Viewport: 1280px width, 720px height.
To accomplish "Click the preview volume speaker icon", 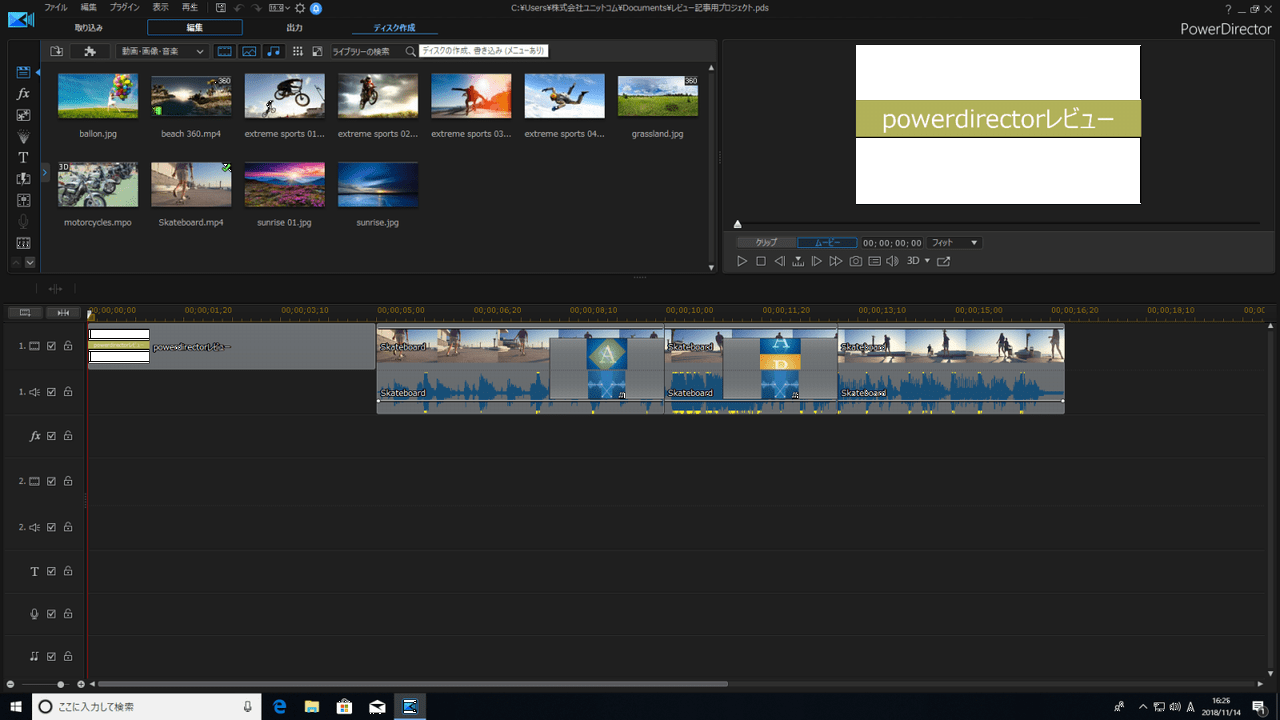I will click(893, 261).
